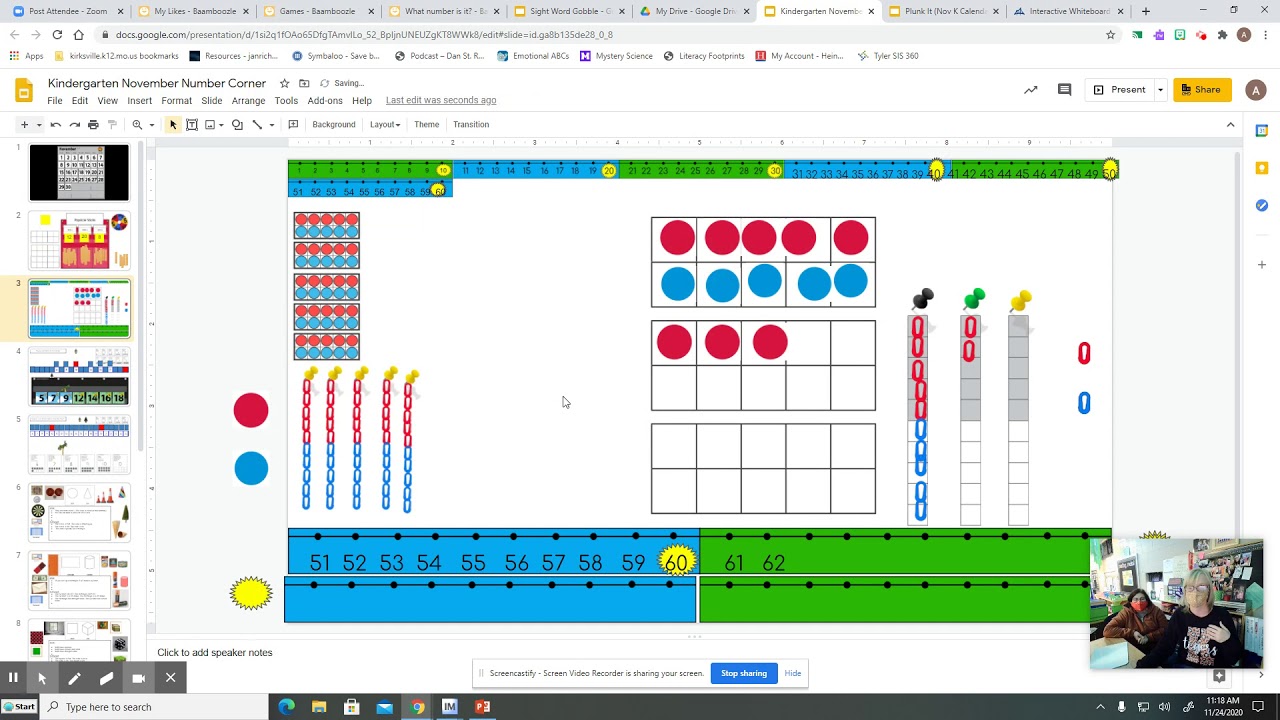Click the Undo arrow in Slides toolbar
This screenshot has height=720, width=1280.
click(56, 125)
